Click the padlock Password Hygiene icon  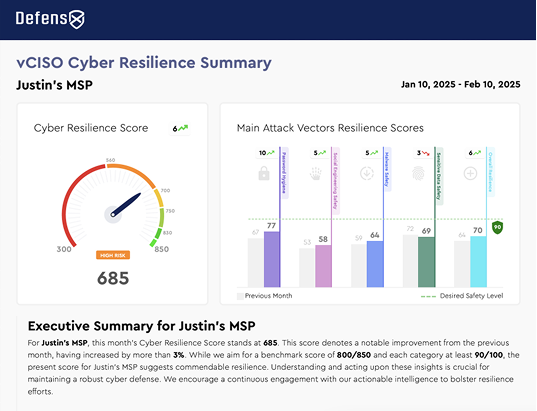coord(264,173)
